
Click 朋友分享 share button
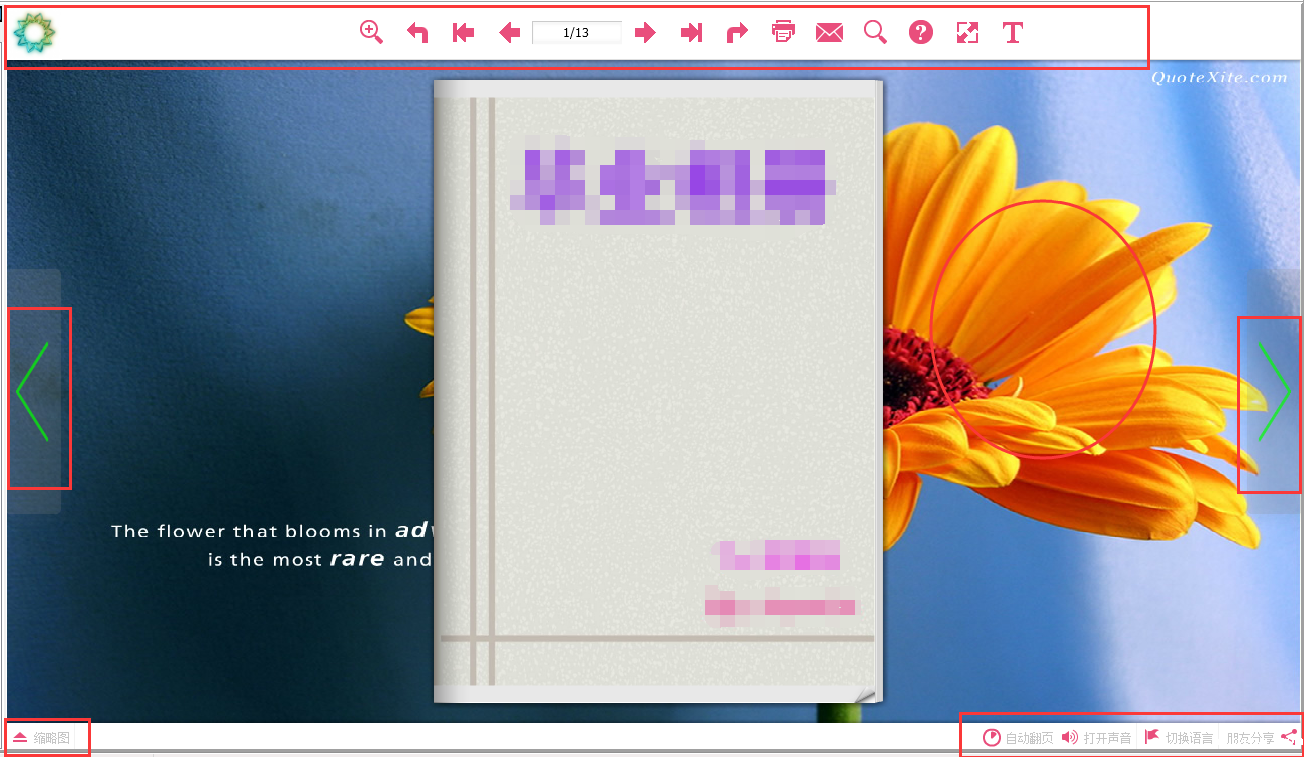[1261, 738]
